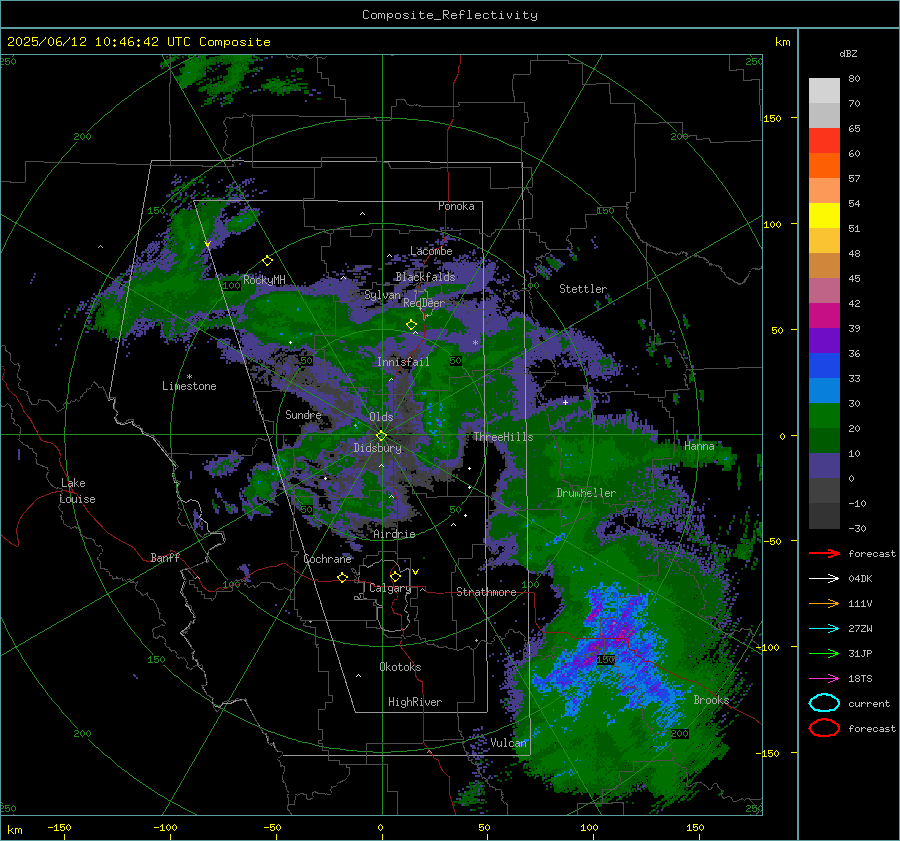The width and height of the screenshot is (900, 841).
Task: Click the Banff map label
Action: point(165,557)
